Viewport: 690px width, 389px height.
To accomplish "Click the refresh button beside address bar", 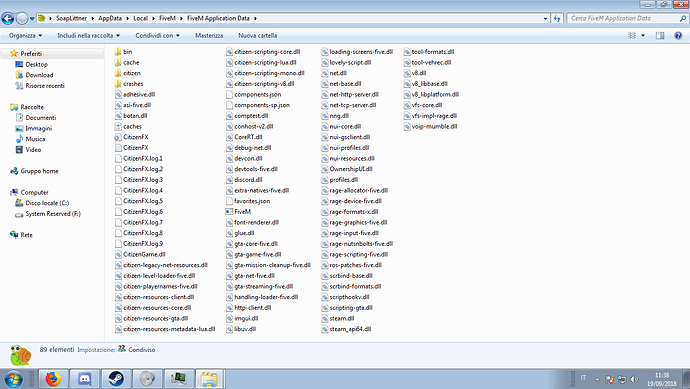I will pyautogui.click(x=557, y=18).
